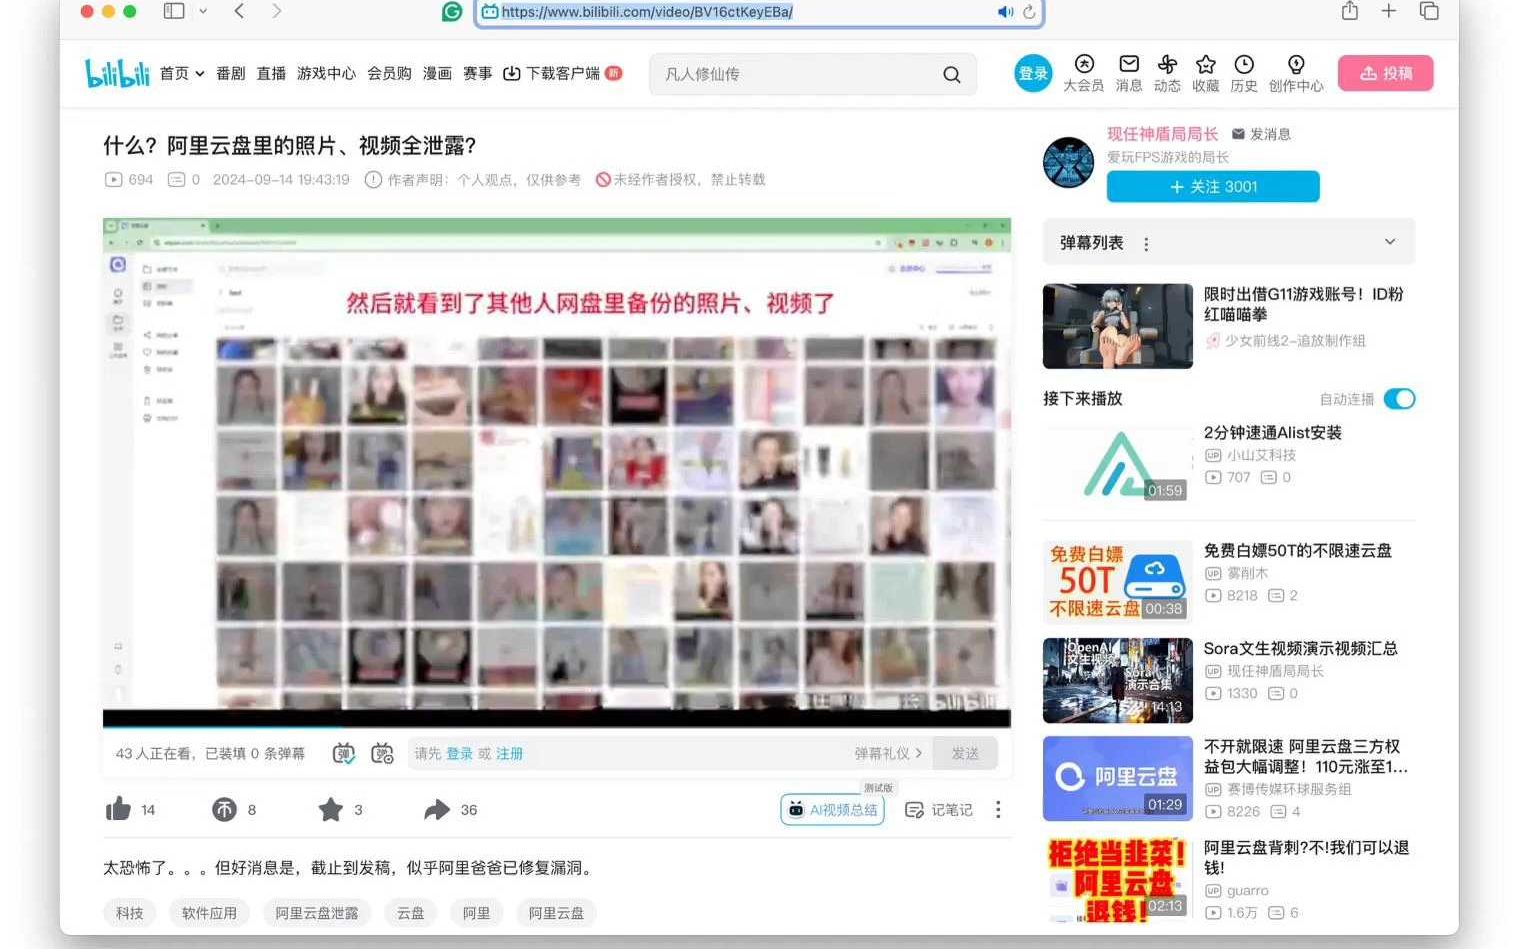Reload the page with refresh icon
1518x949 pixels.
[1029, 12]
